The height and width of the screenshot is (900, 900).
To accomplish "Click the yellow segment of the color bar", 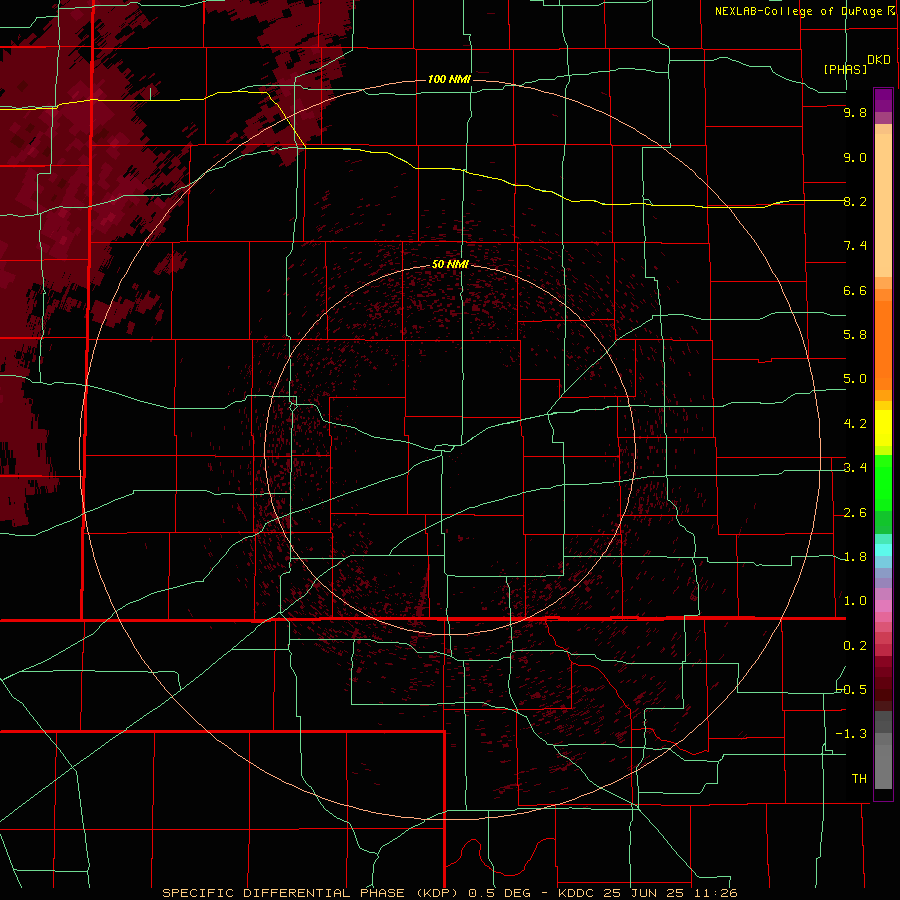I will pyautogui.click(x=883, y=428).
